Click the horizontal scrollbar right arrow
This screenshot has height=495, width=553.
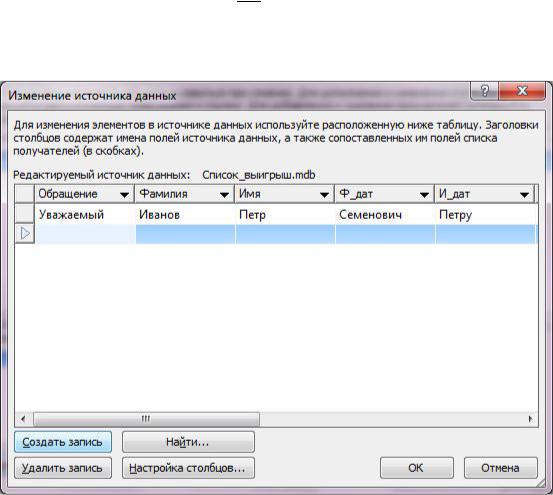click(x=530, y=419)
